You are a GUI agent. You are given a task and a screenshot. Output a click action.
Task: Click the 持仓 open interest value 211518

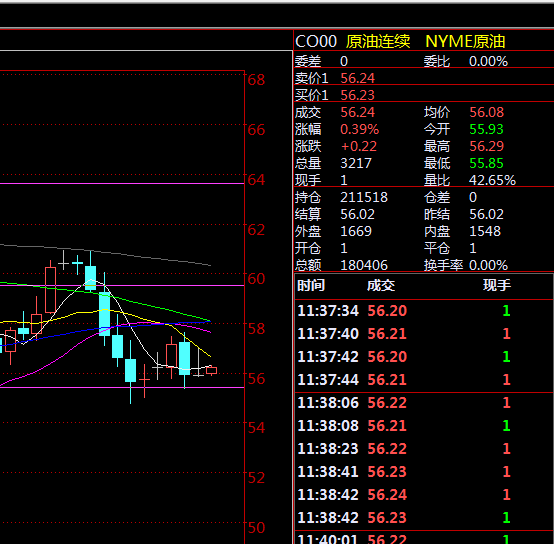click(x=364, y=197)
